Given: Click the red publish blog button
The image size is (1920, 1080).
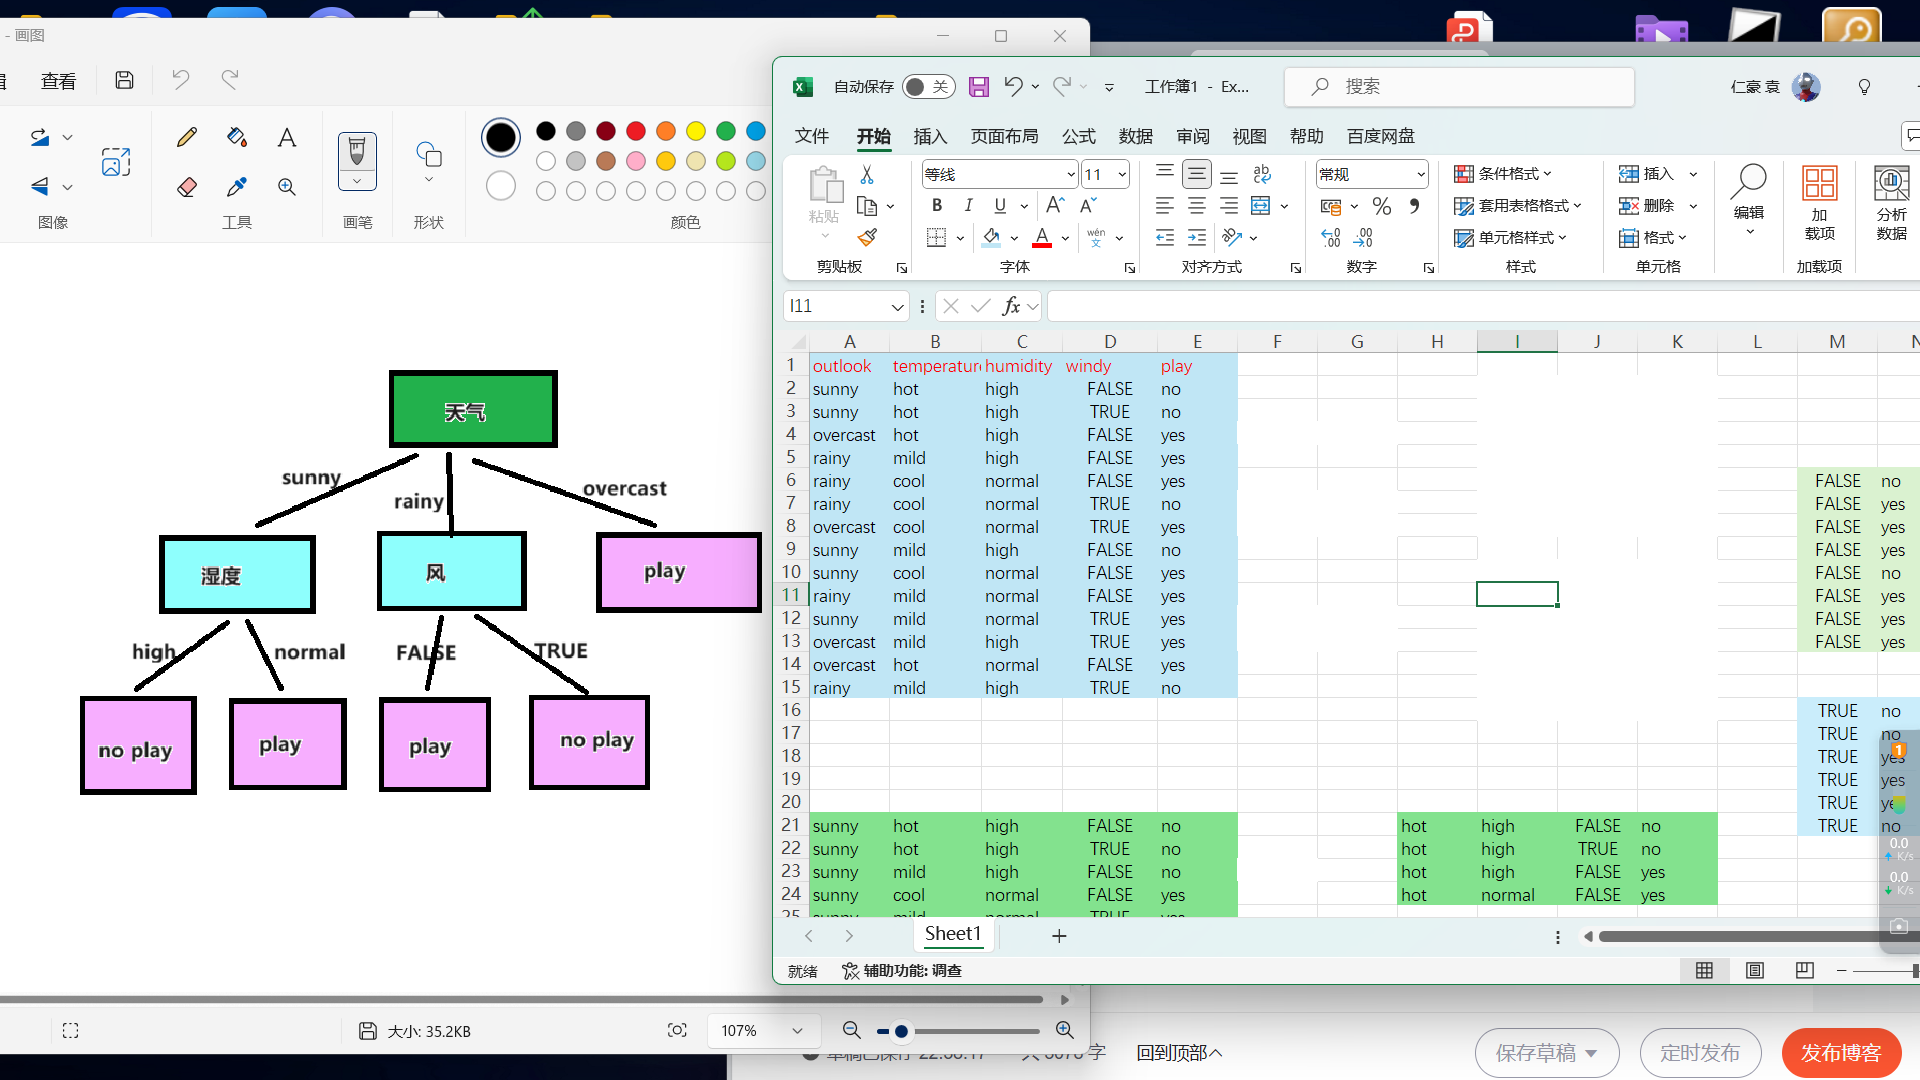Looking at the screenshot, I should tap(1841, 1053).
